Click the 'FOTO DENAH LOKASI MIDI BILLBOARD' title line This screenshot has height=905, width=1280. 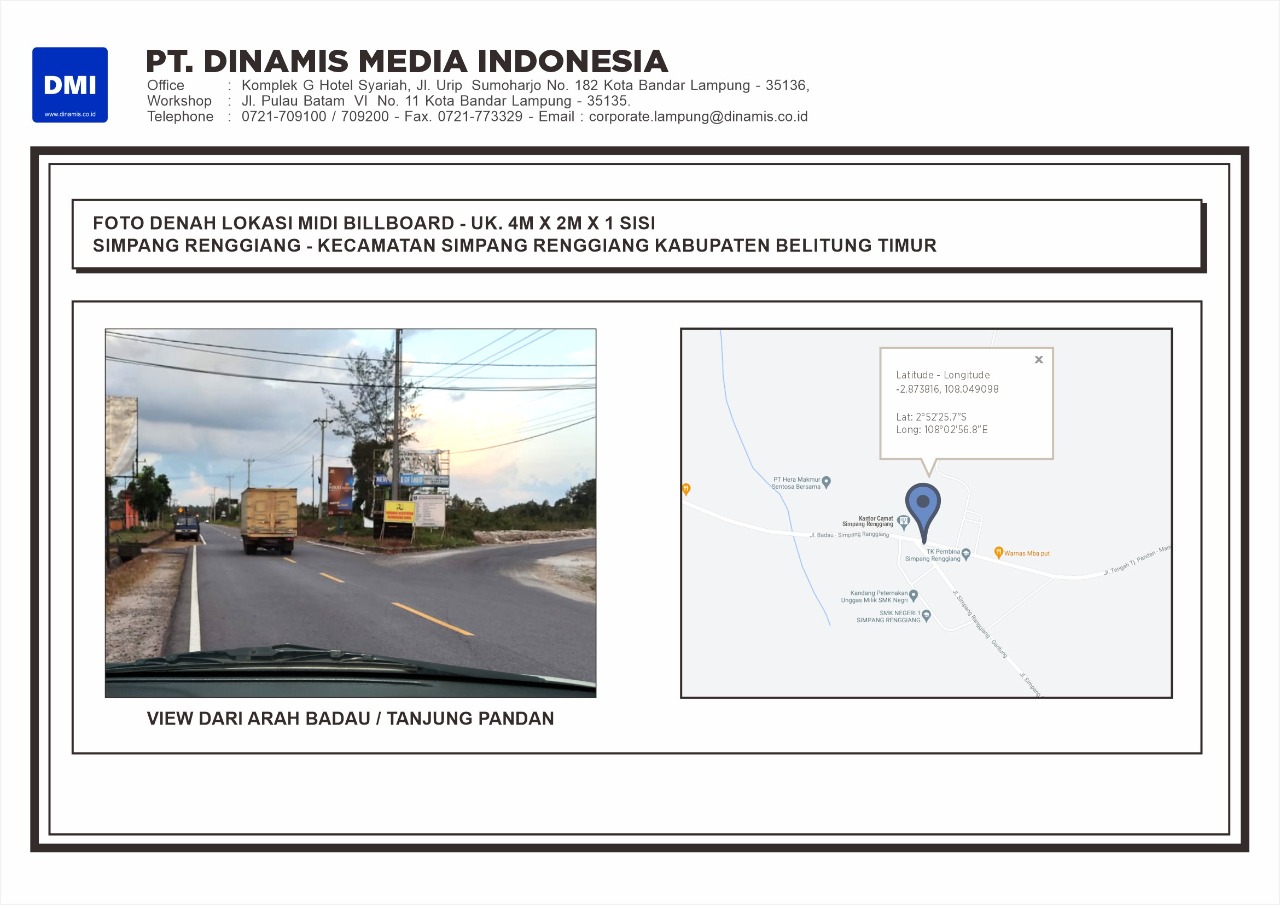point(374,223)
